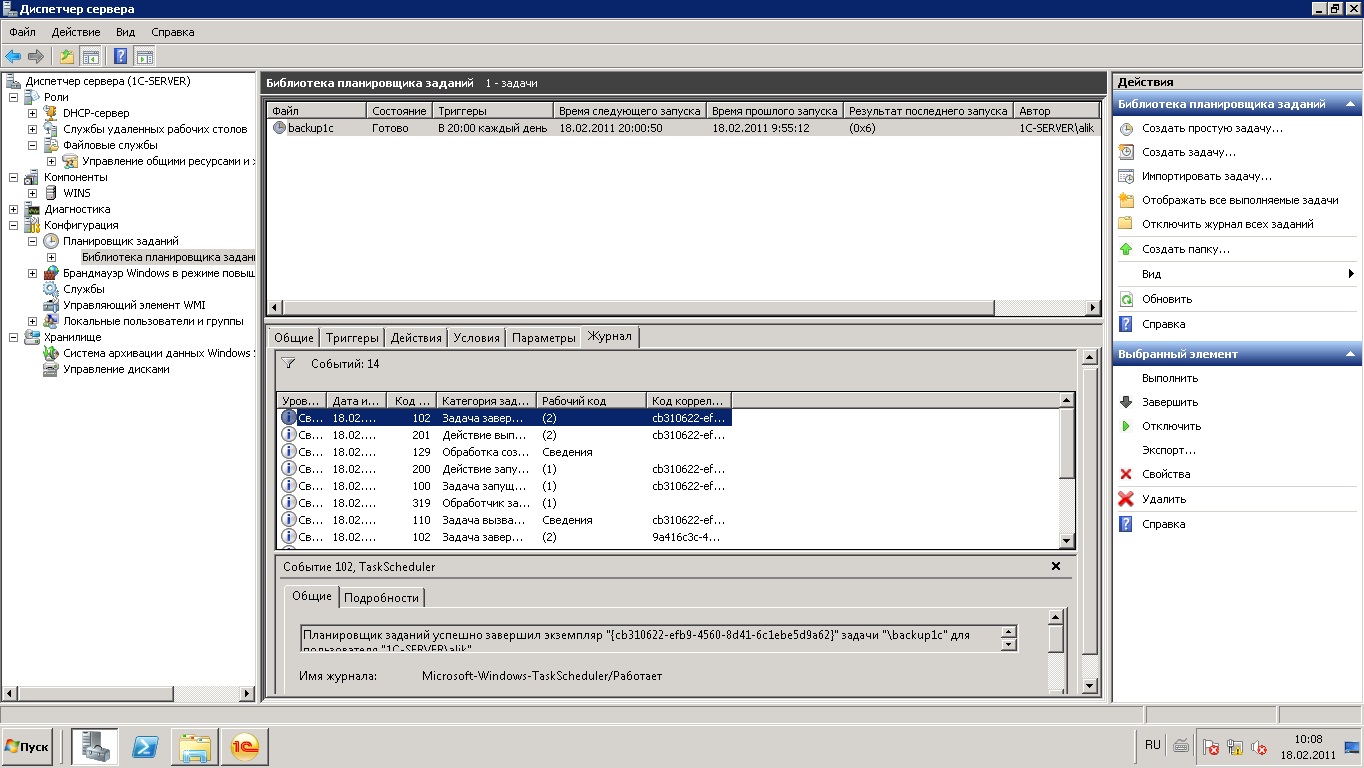Collapse the Файловые службы tree node
This screenshot has width=1364, height=768.
tap(32, 145)
